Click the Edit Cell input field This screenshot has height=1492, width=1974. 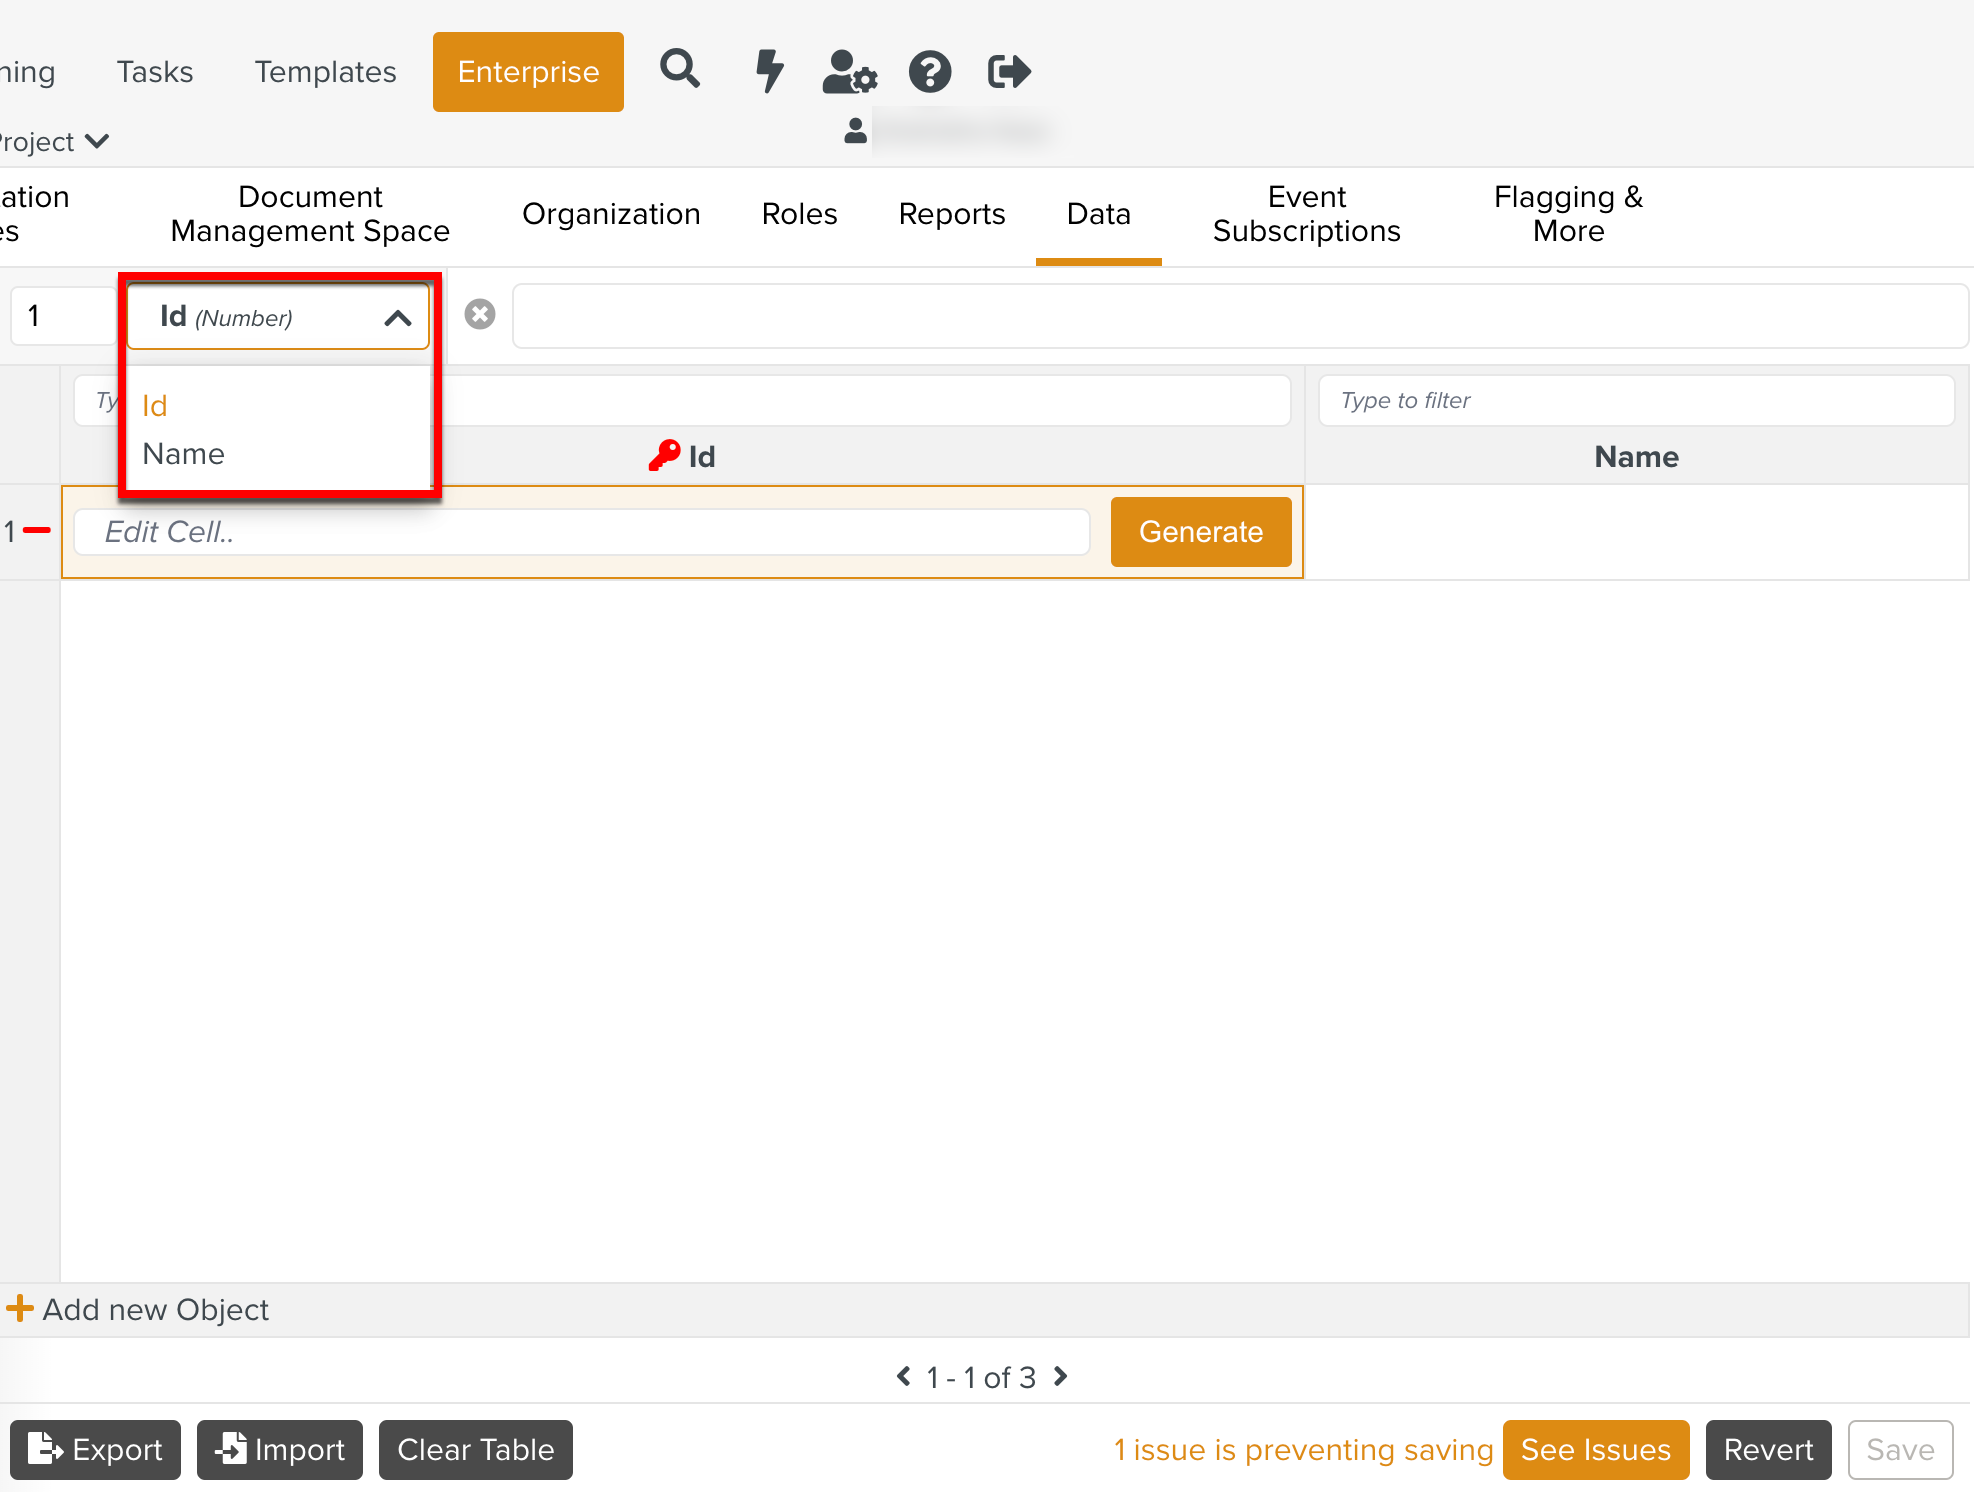[x=582, y=532]
